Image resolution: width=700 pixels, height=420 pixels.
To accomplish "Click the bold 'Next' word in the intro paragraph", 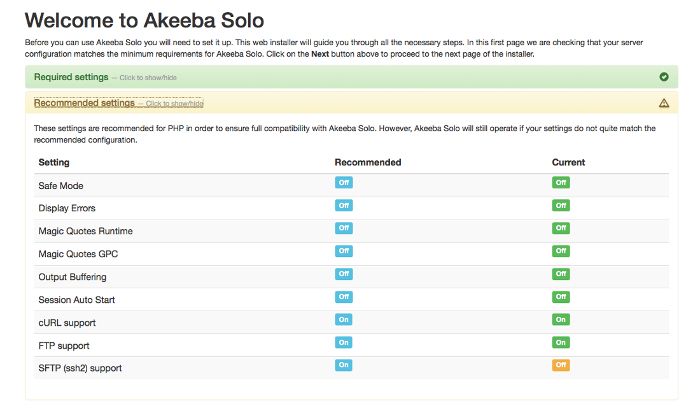I will click(x=320, y=54).
